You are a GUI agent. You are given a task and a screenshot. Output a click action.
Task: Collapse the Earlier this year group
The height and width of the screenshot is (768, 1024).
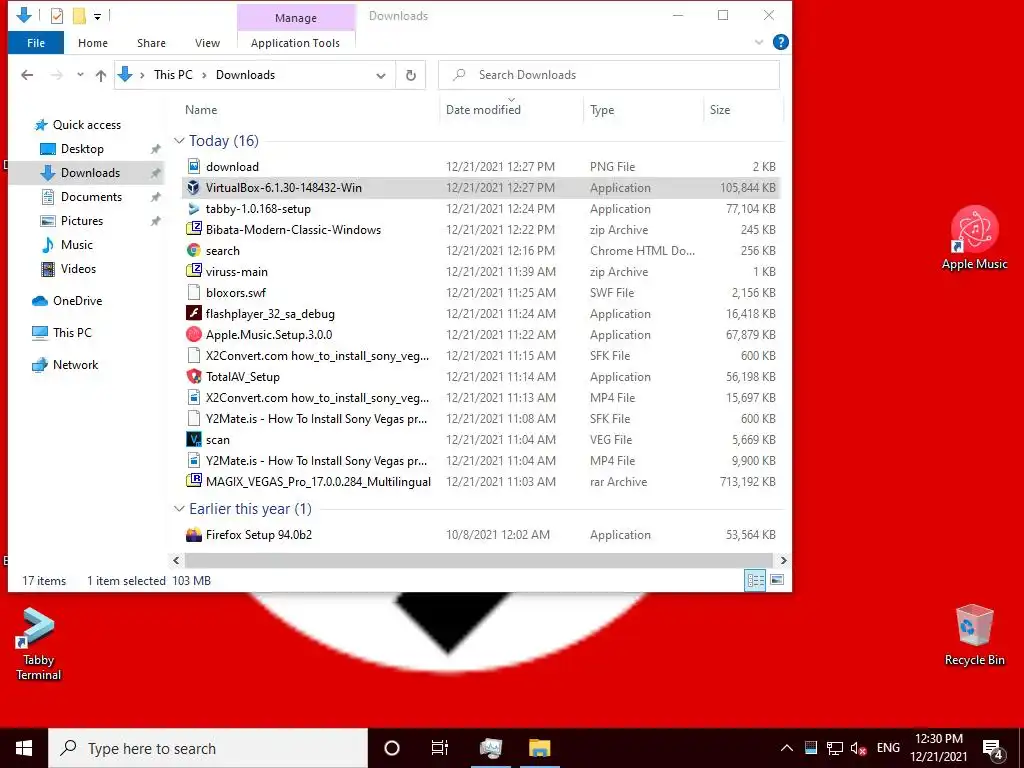pyautogui.click(x=179, y=509)
